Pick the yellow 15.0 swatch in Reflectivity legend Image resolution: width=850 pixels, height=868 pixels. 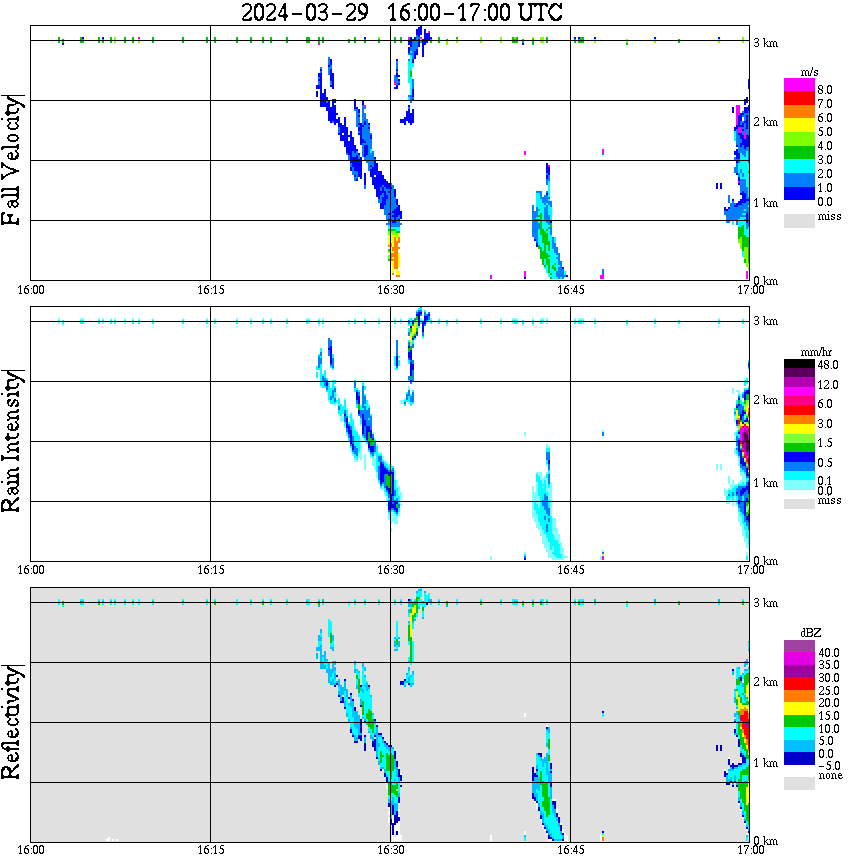799,708
